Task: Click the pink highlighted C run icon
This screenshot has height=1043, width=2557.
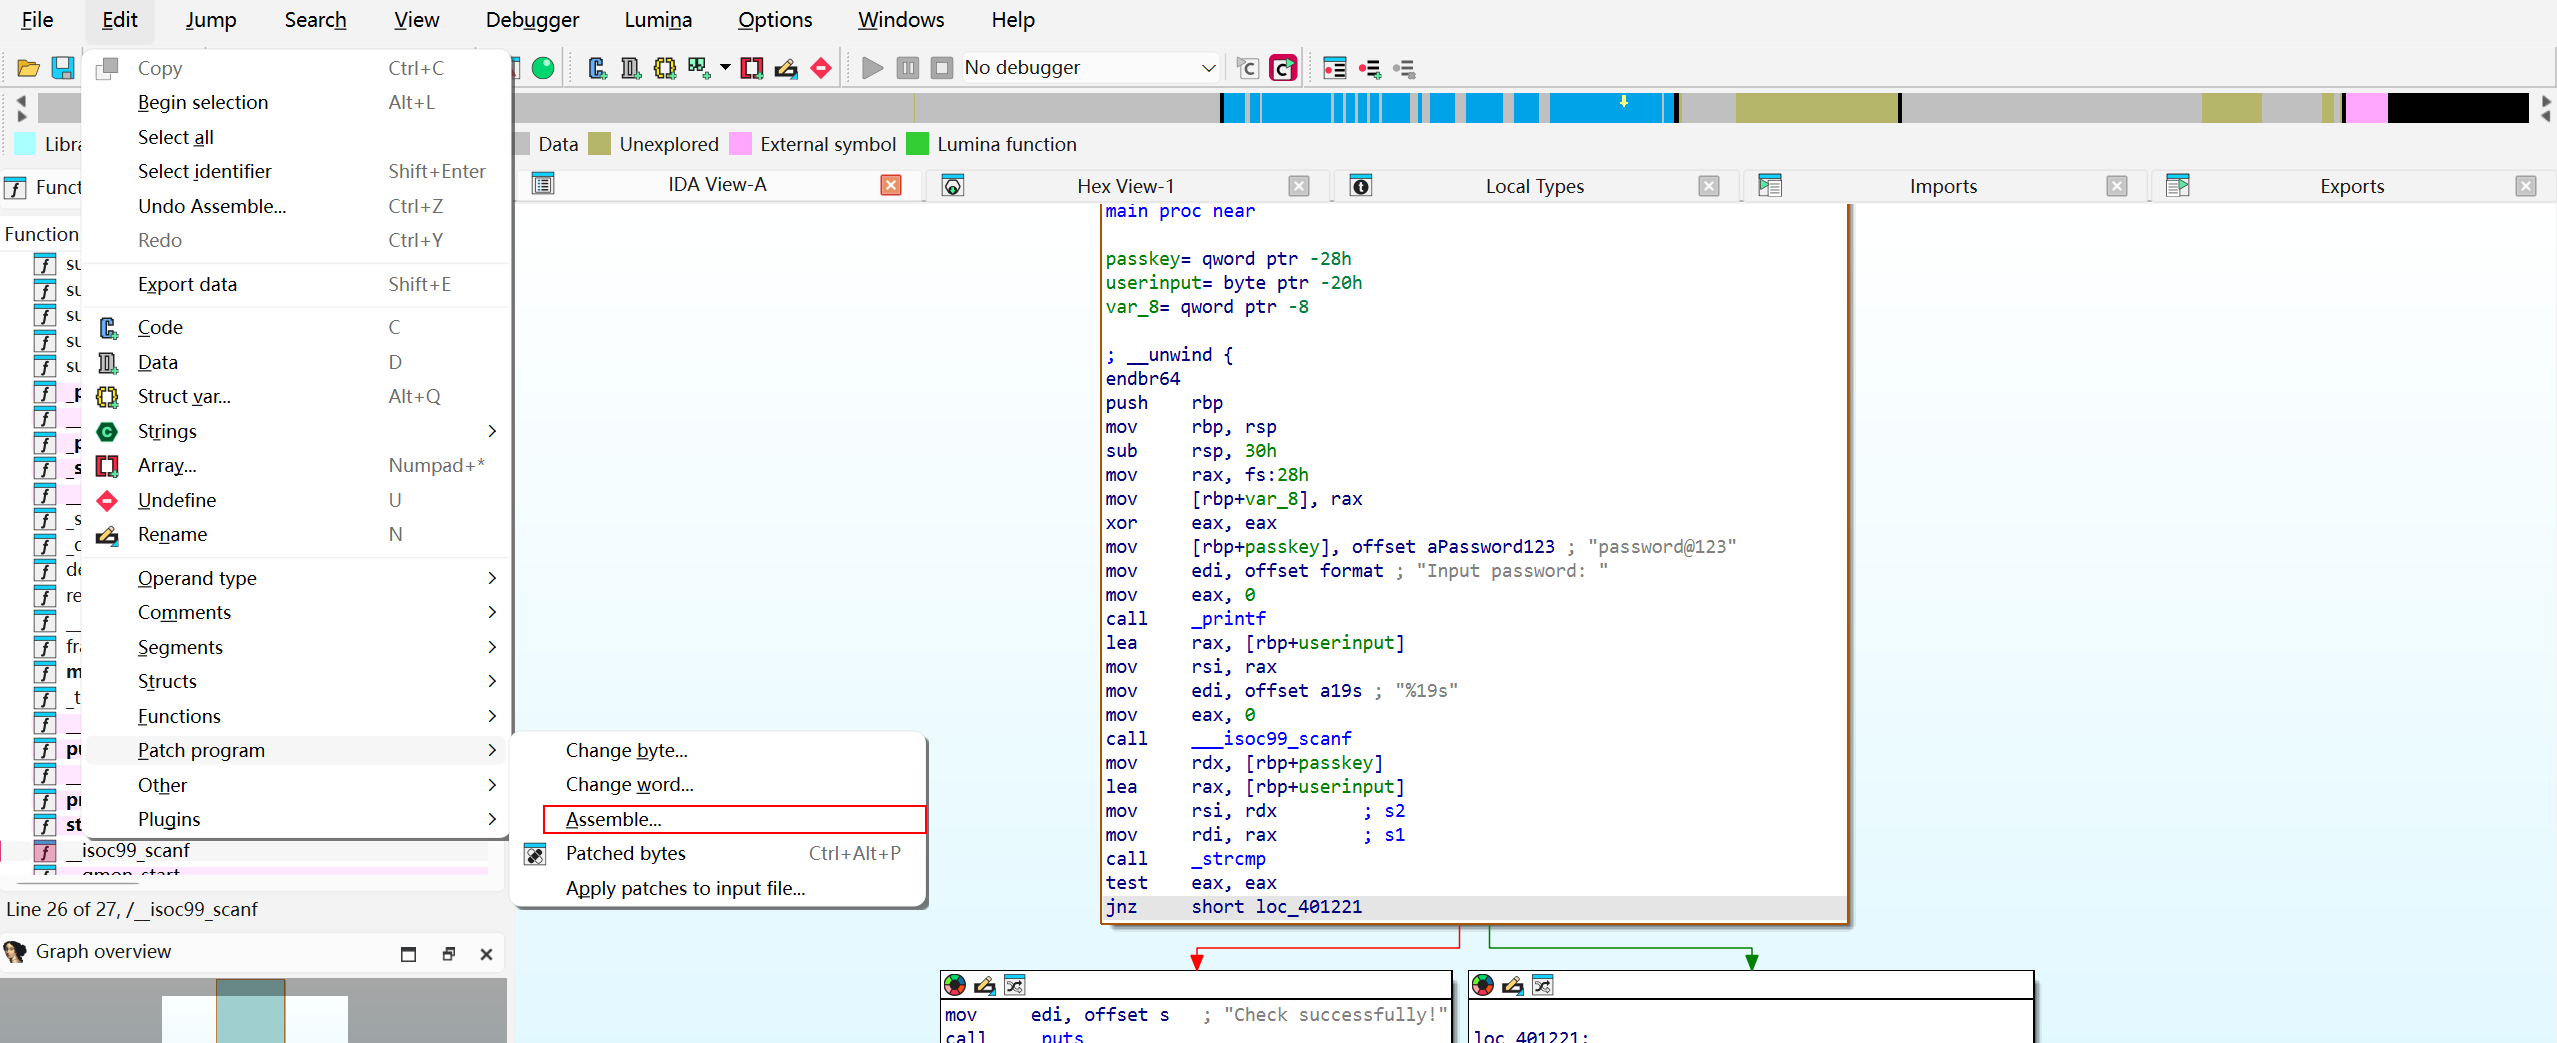Action: click(x=1282, y=68)
